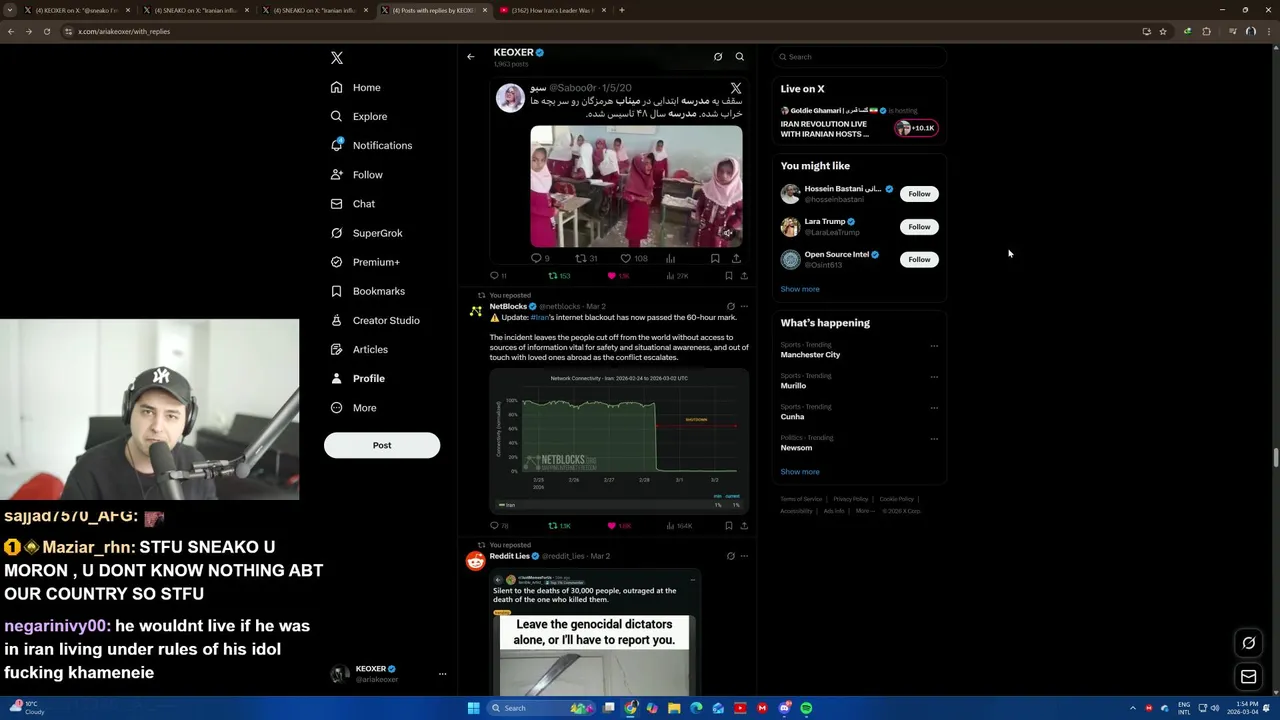Reply to NetBlocks post with 78 replies
Viewport: 1280px width, 720px height.
(498, 526)
